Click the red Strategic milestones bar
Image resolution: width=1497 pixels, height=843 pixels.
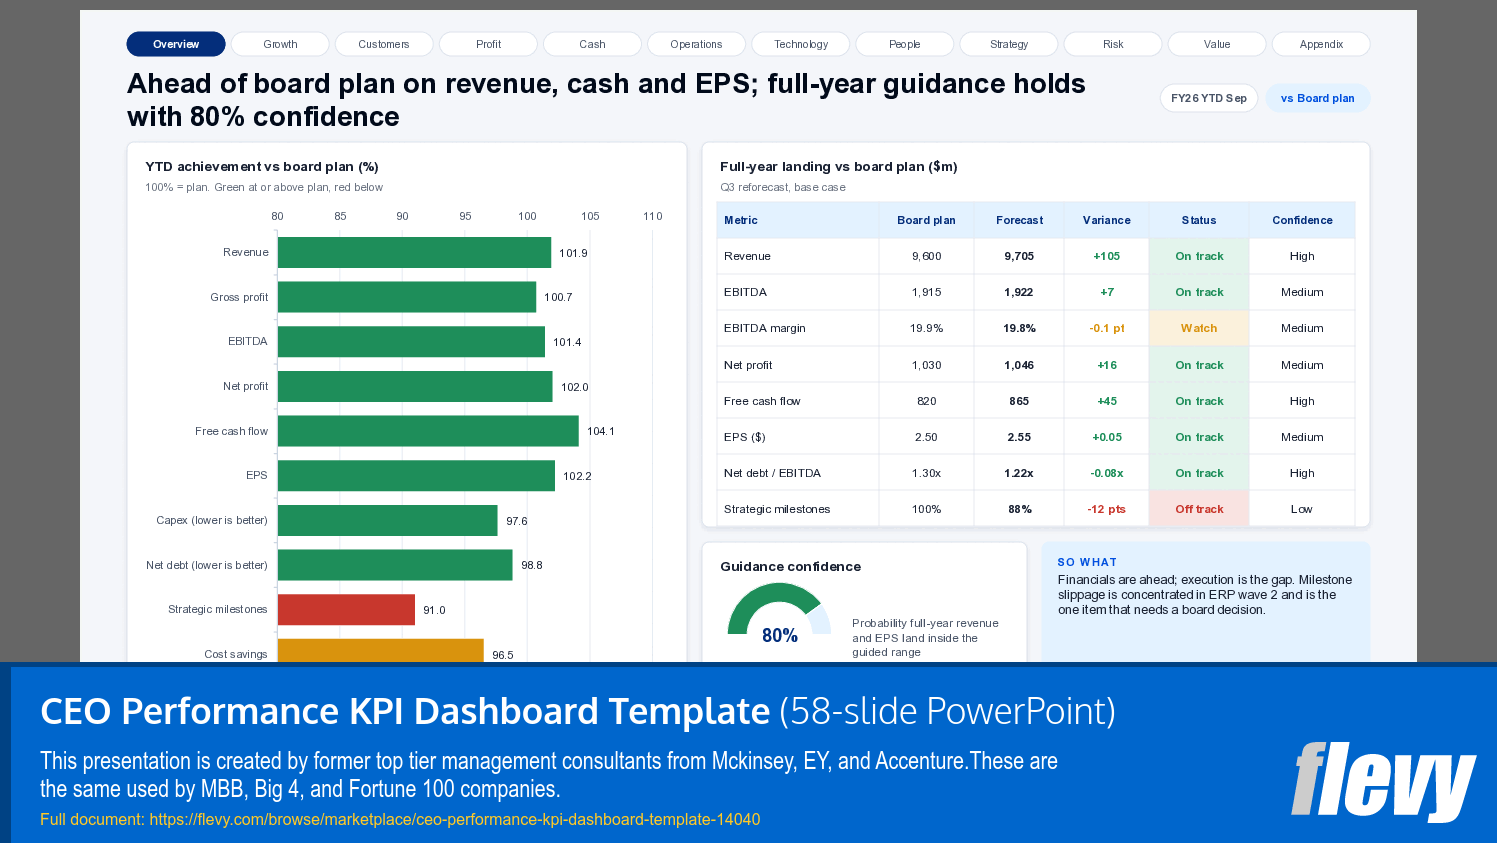coord(346,609)
